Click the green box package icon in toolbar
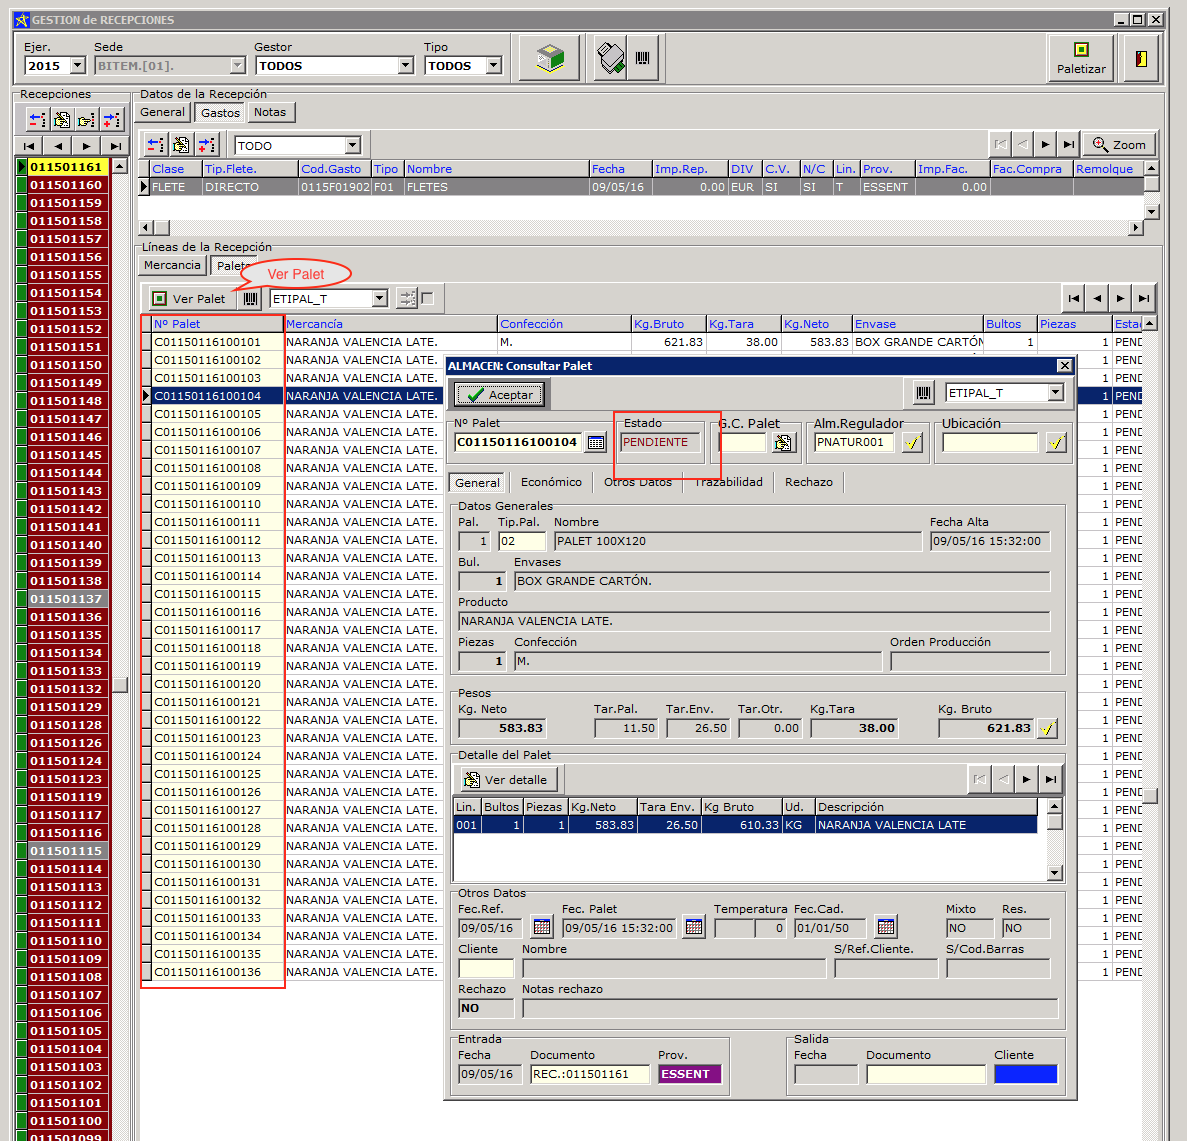Image resolution: width=1187 pixels, height=1141 pixels. [549, 58]
